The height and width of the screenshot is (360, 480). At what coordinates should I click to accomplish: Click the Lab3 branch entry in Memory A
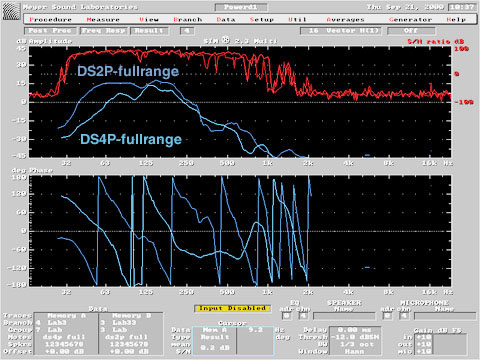(57, 323)
